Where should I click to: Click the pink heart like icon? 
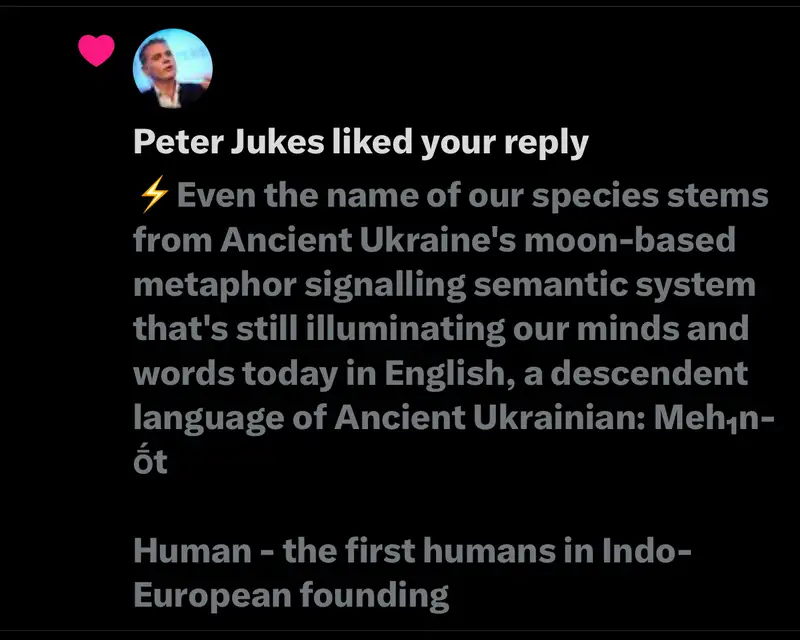[x=96, y=50]
